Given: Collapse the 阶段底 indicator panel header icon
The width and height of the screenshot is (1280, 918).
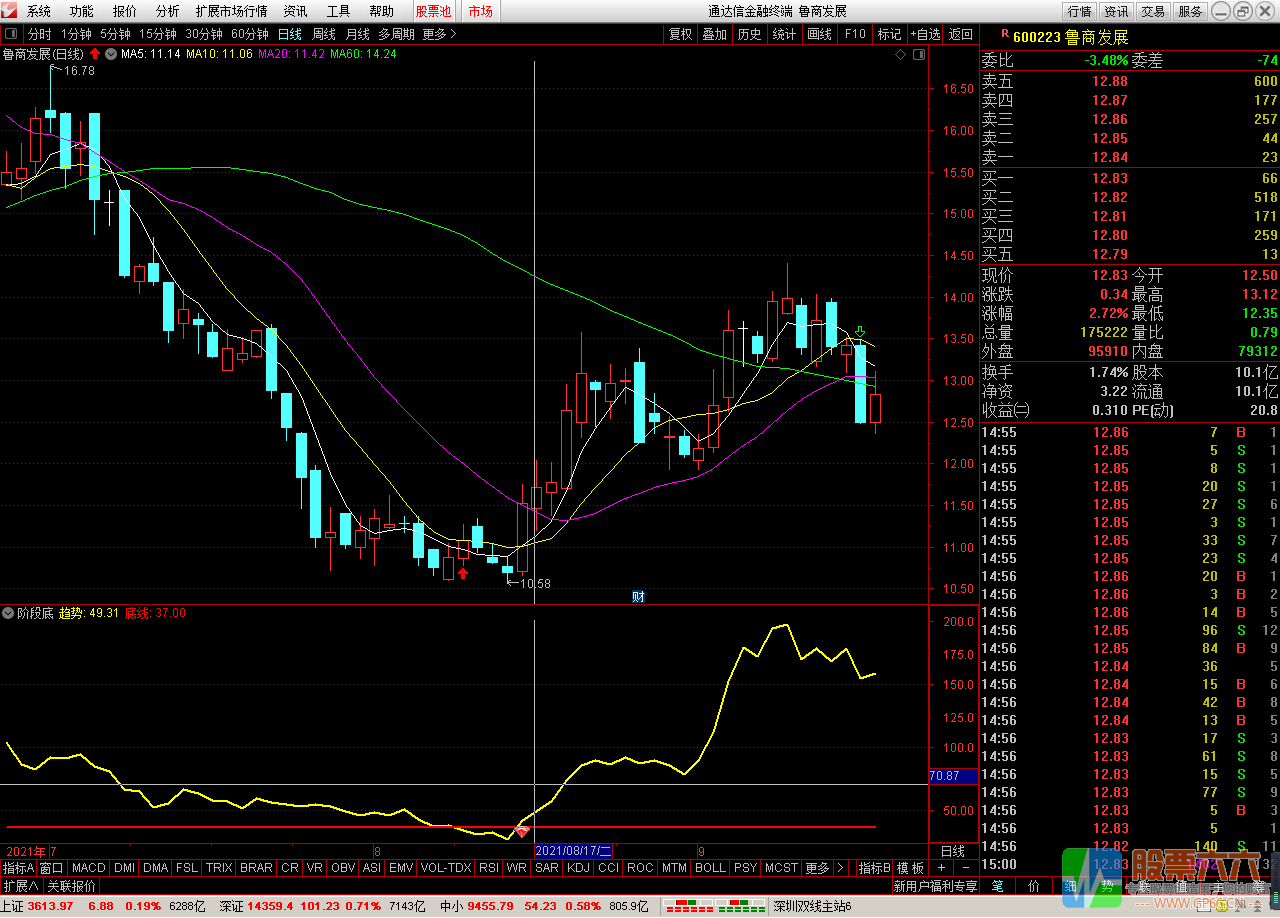Looking at the screenshot, I should (x=9, y=613).
